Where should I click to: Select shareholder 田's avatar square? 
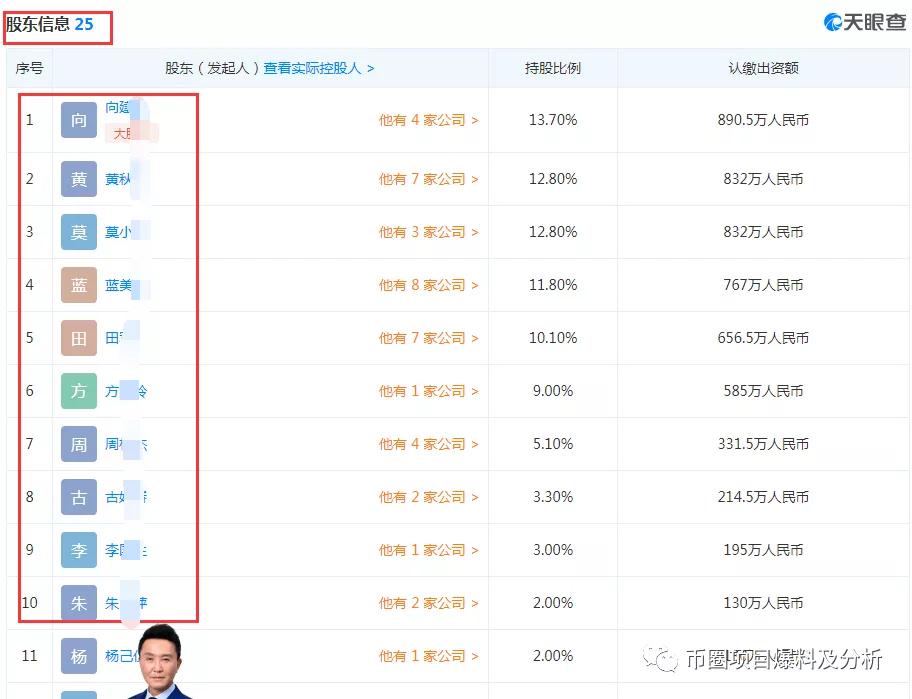tap(78, 338)
